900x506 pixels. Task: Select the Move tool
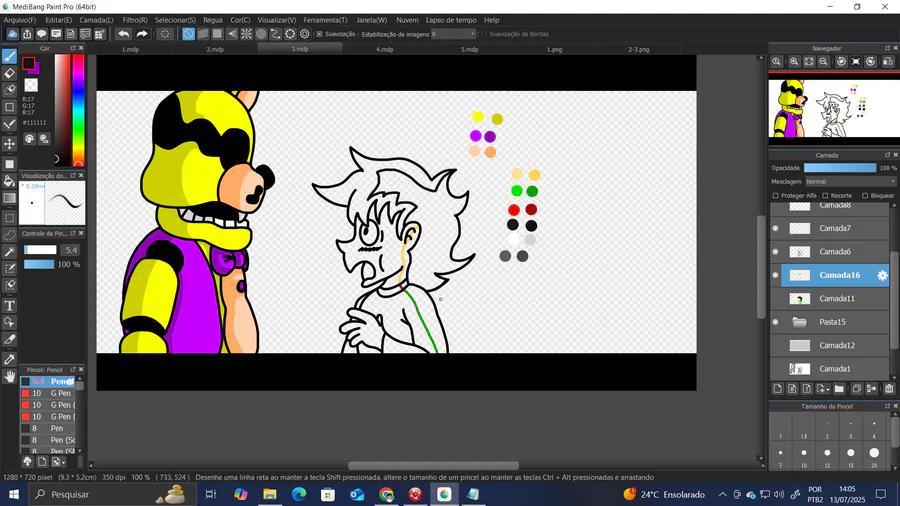pos(9,143)
